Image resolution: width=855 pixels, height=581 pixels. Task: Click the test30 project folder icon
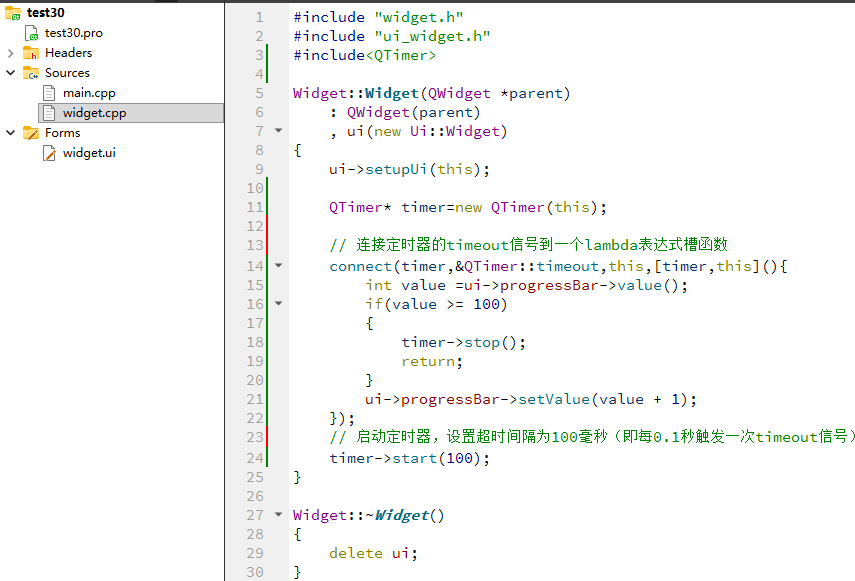tap(13, 13)
